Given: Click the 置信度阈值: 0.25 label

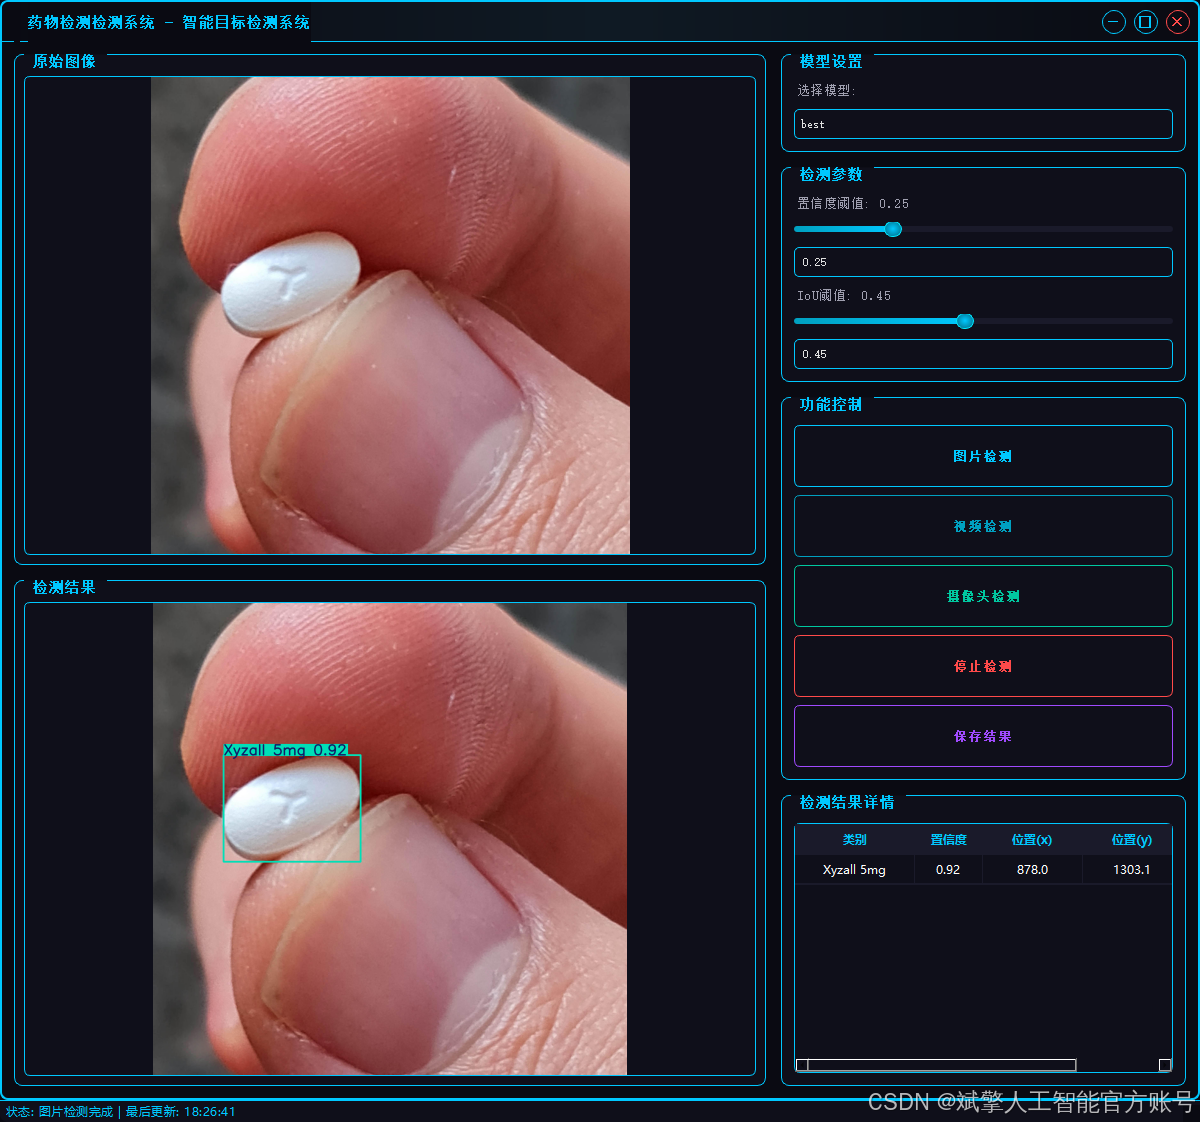Looking at the screenshot, I should click(x=853, y=204).
